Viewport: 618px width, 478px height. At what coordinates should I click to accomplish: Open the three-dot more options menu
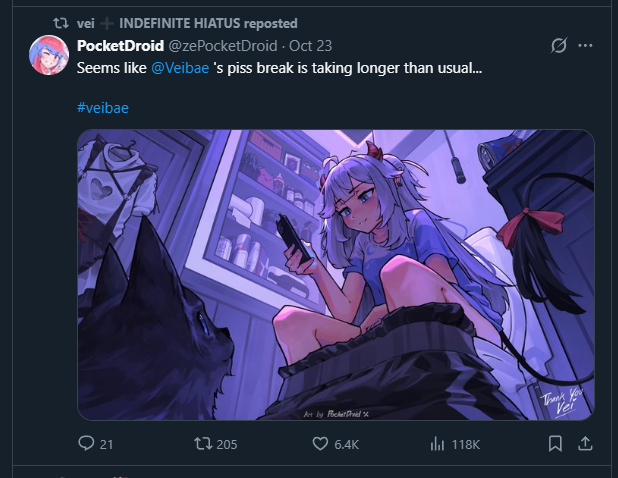pyautogui.click(x=585, y=45)
